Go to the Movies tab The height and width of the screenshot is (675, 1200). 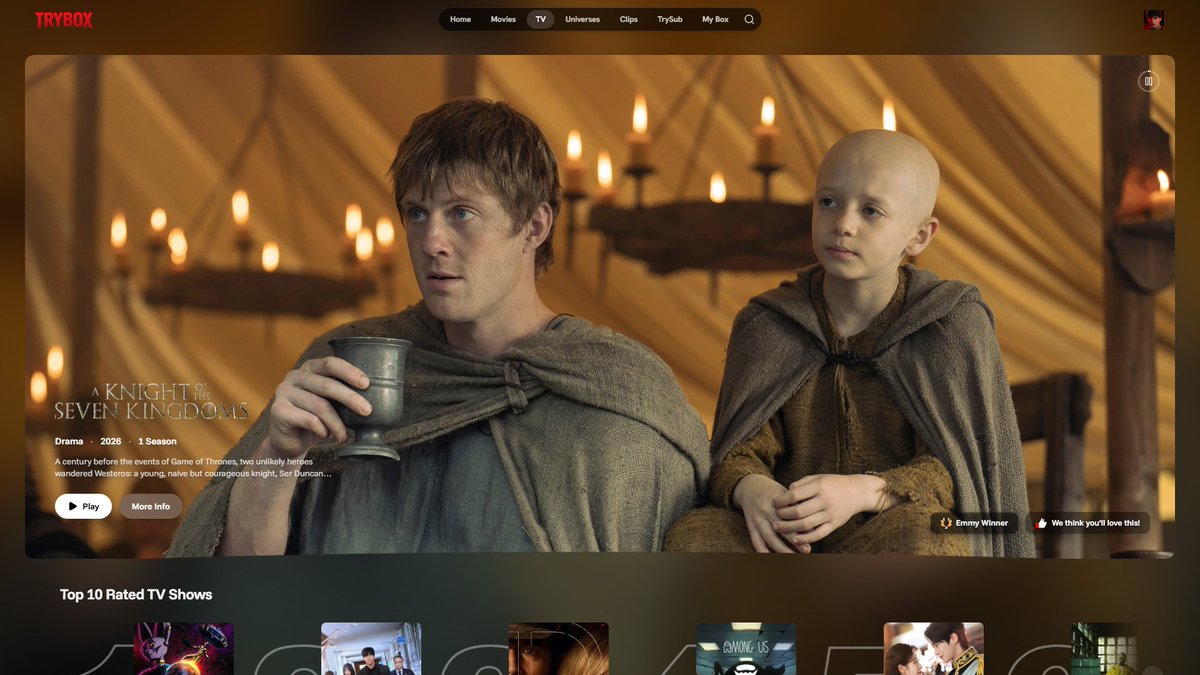pos(503,19)
